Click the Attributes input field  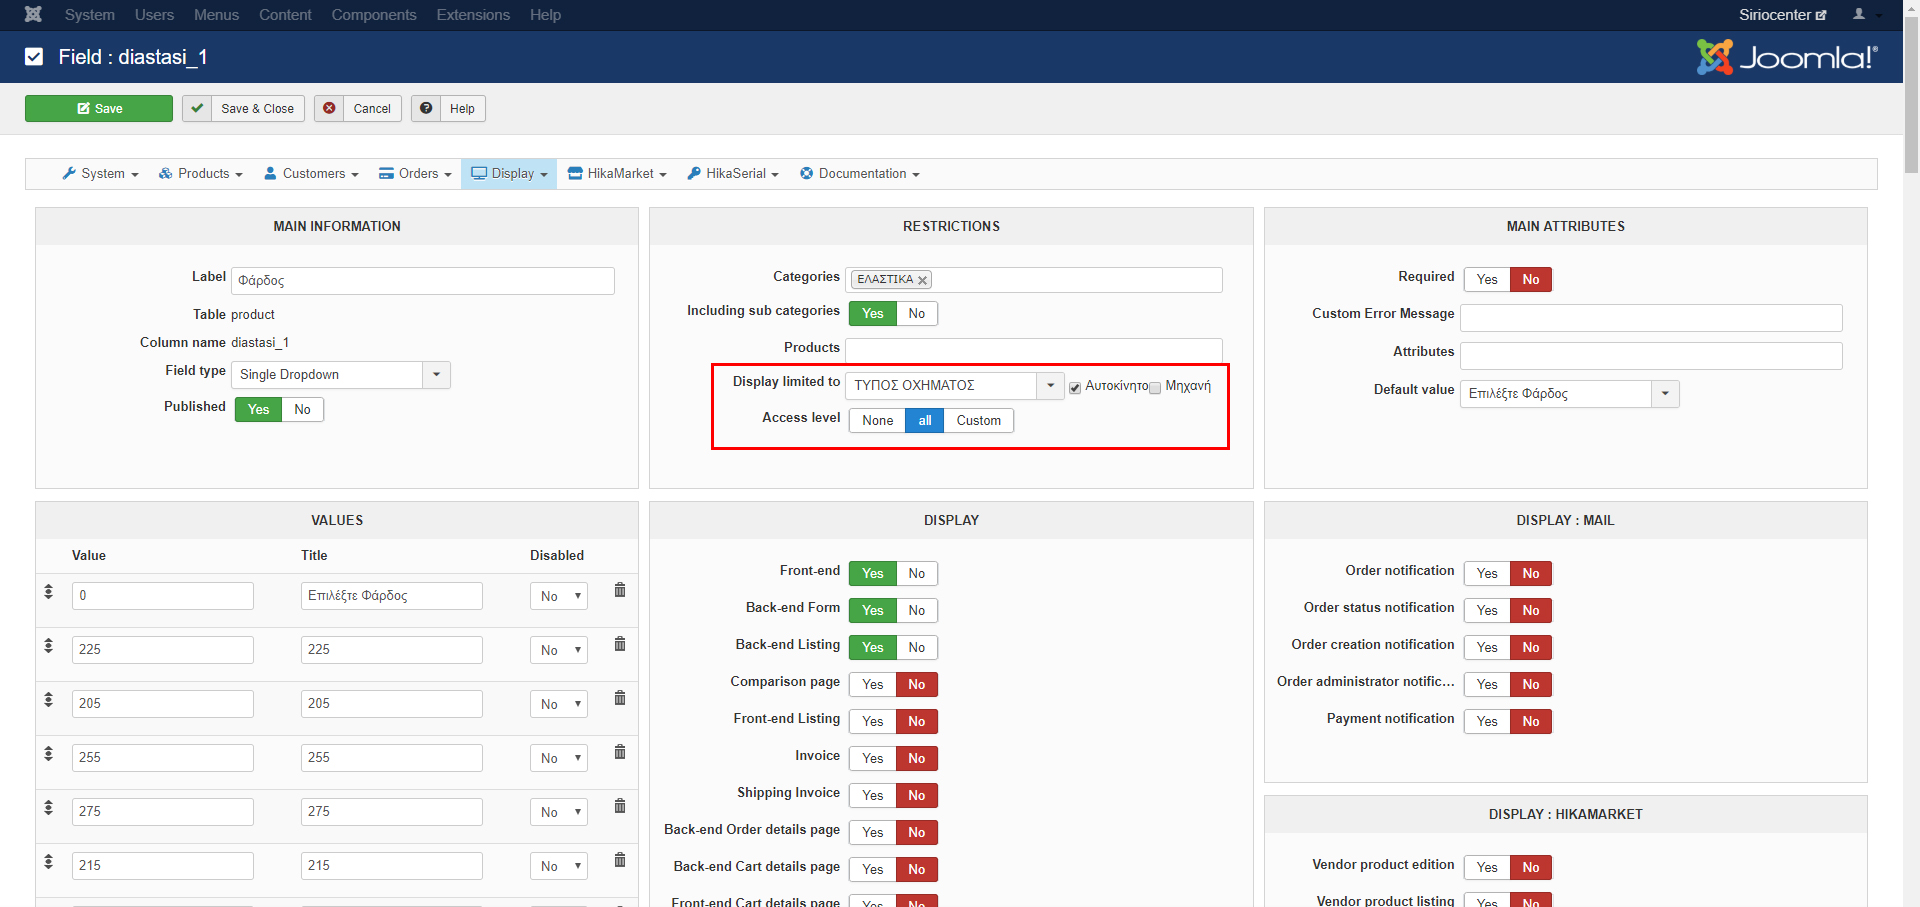[x=1651, y=356]
